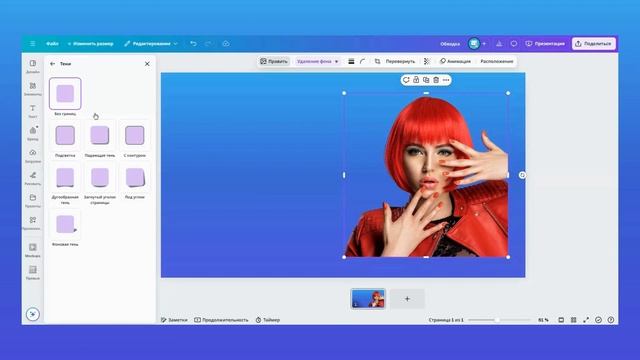
Task: Open Заметки notes
Action: coord(174,320)
